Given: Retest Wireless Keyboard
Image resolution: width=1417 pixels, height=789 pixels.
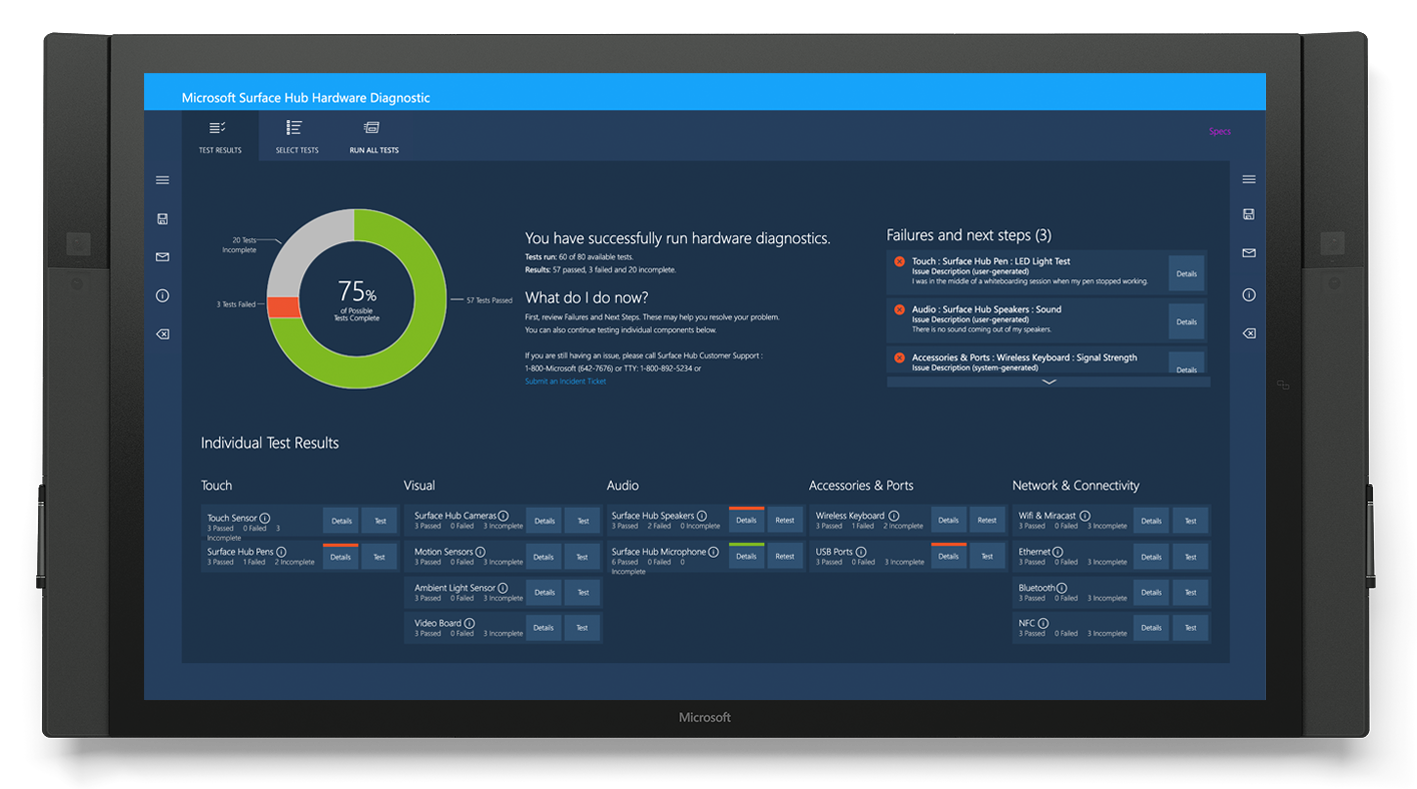Looking at the screenshot, I should tap(987, 520).
